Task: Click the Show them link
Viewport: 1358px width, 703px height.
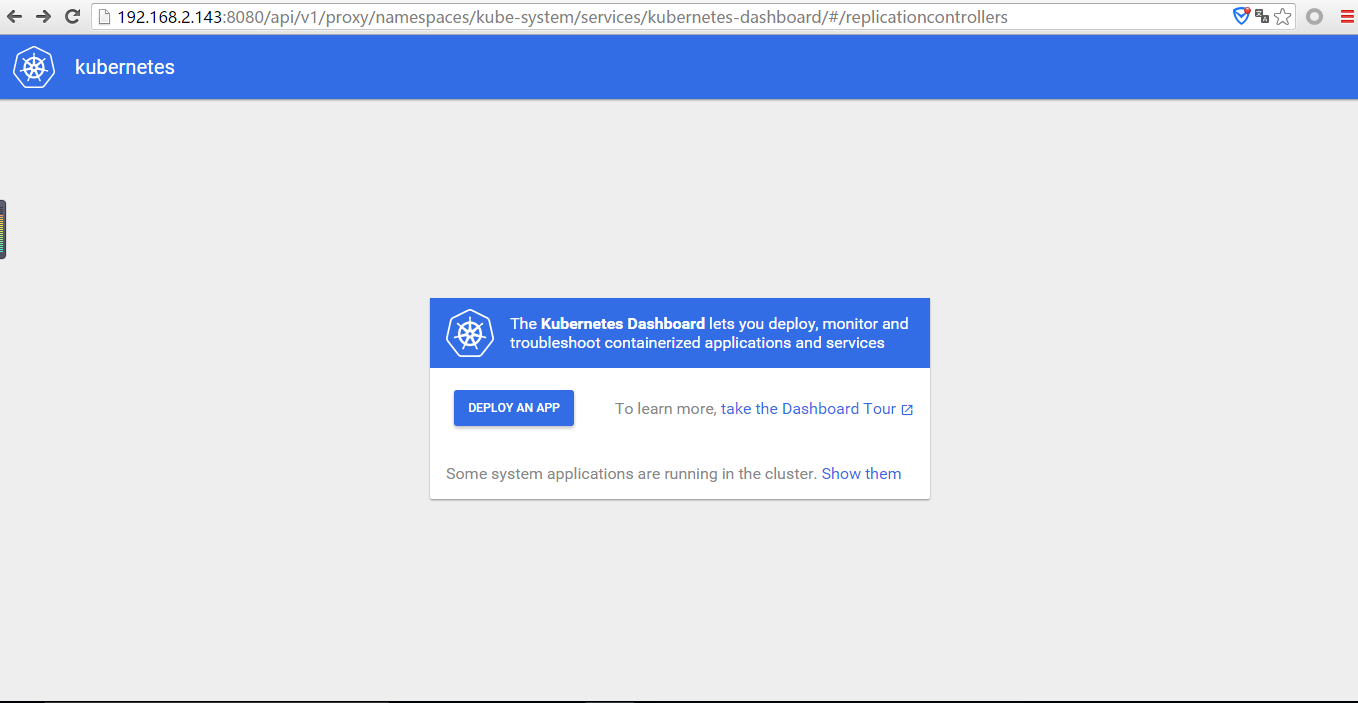Action: (861, 473)
